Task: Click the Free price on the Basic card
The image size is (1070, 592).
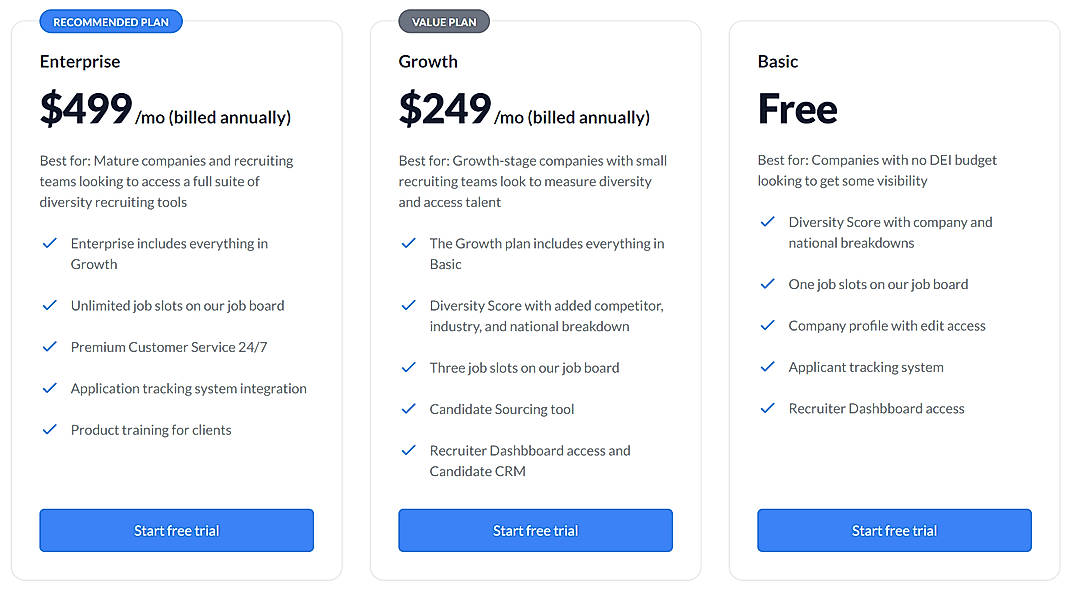Action: coord(797,108)
